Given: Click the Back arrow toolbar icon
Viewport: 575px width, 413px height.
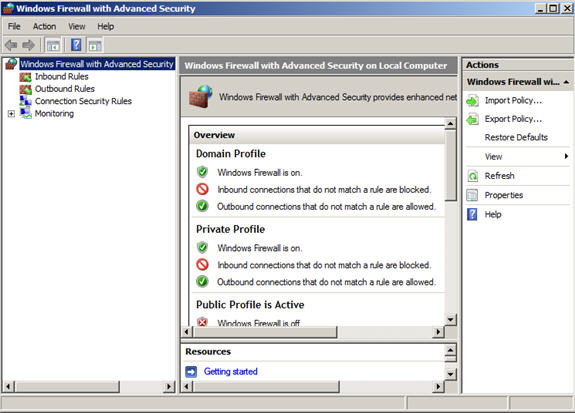Looking at the screenshot, I should click(11, 45).
